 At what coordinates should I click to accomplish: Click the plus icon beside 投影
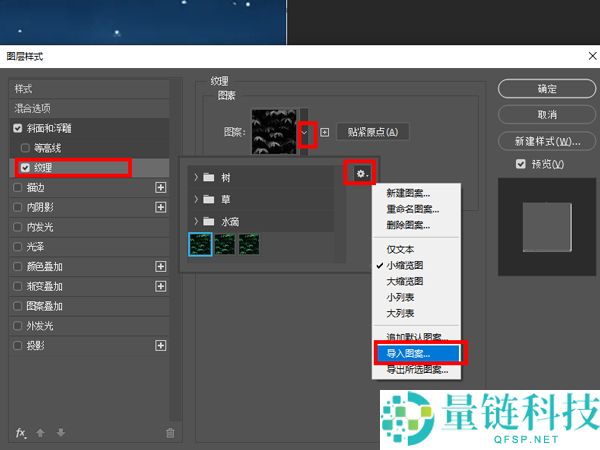(160, 345)
